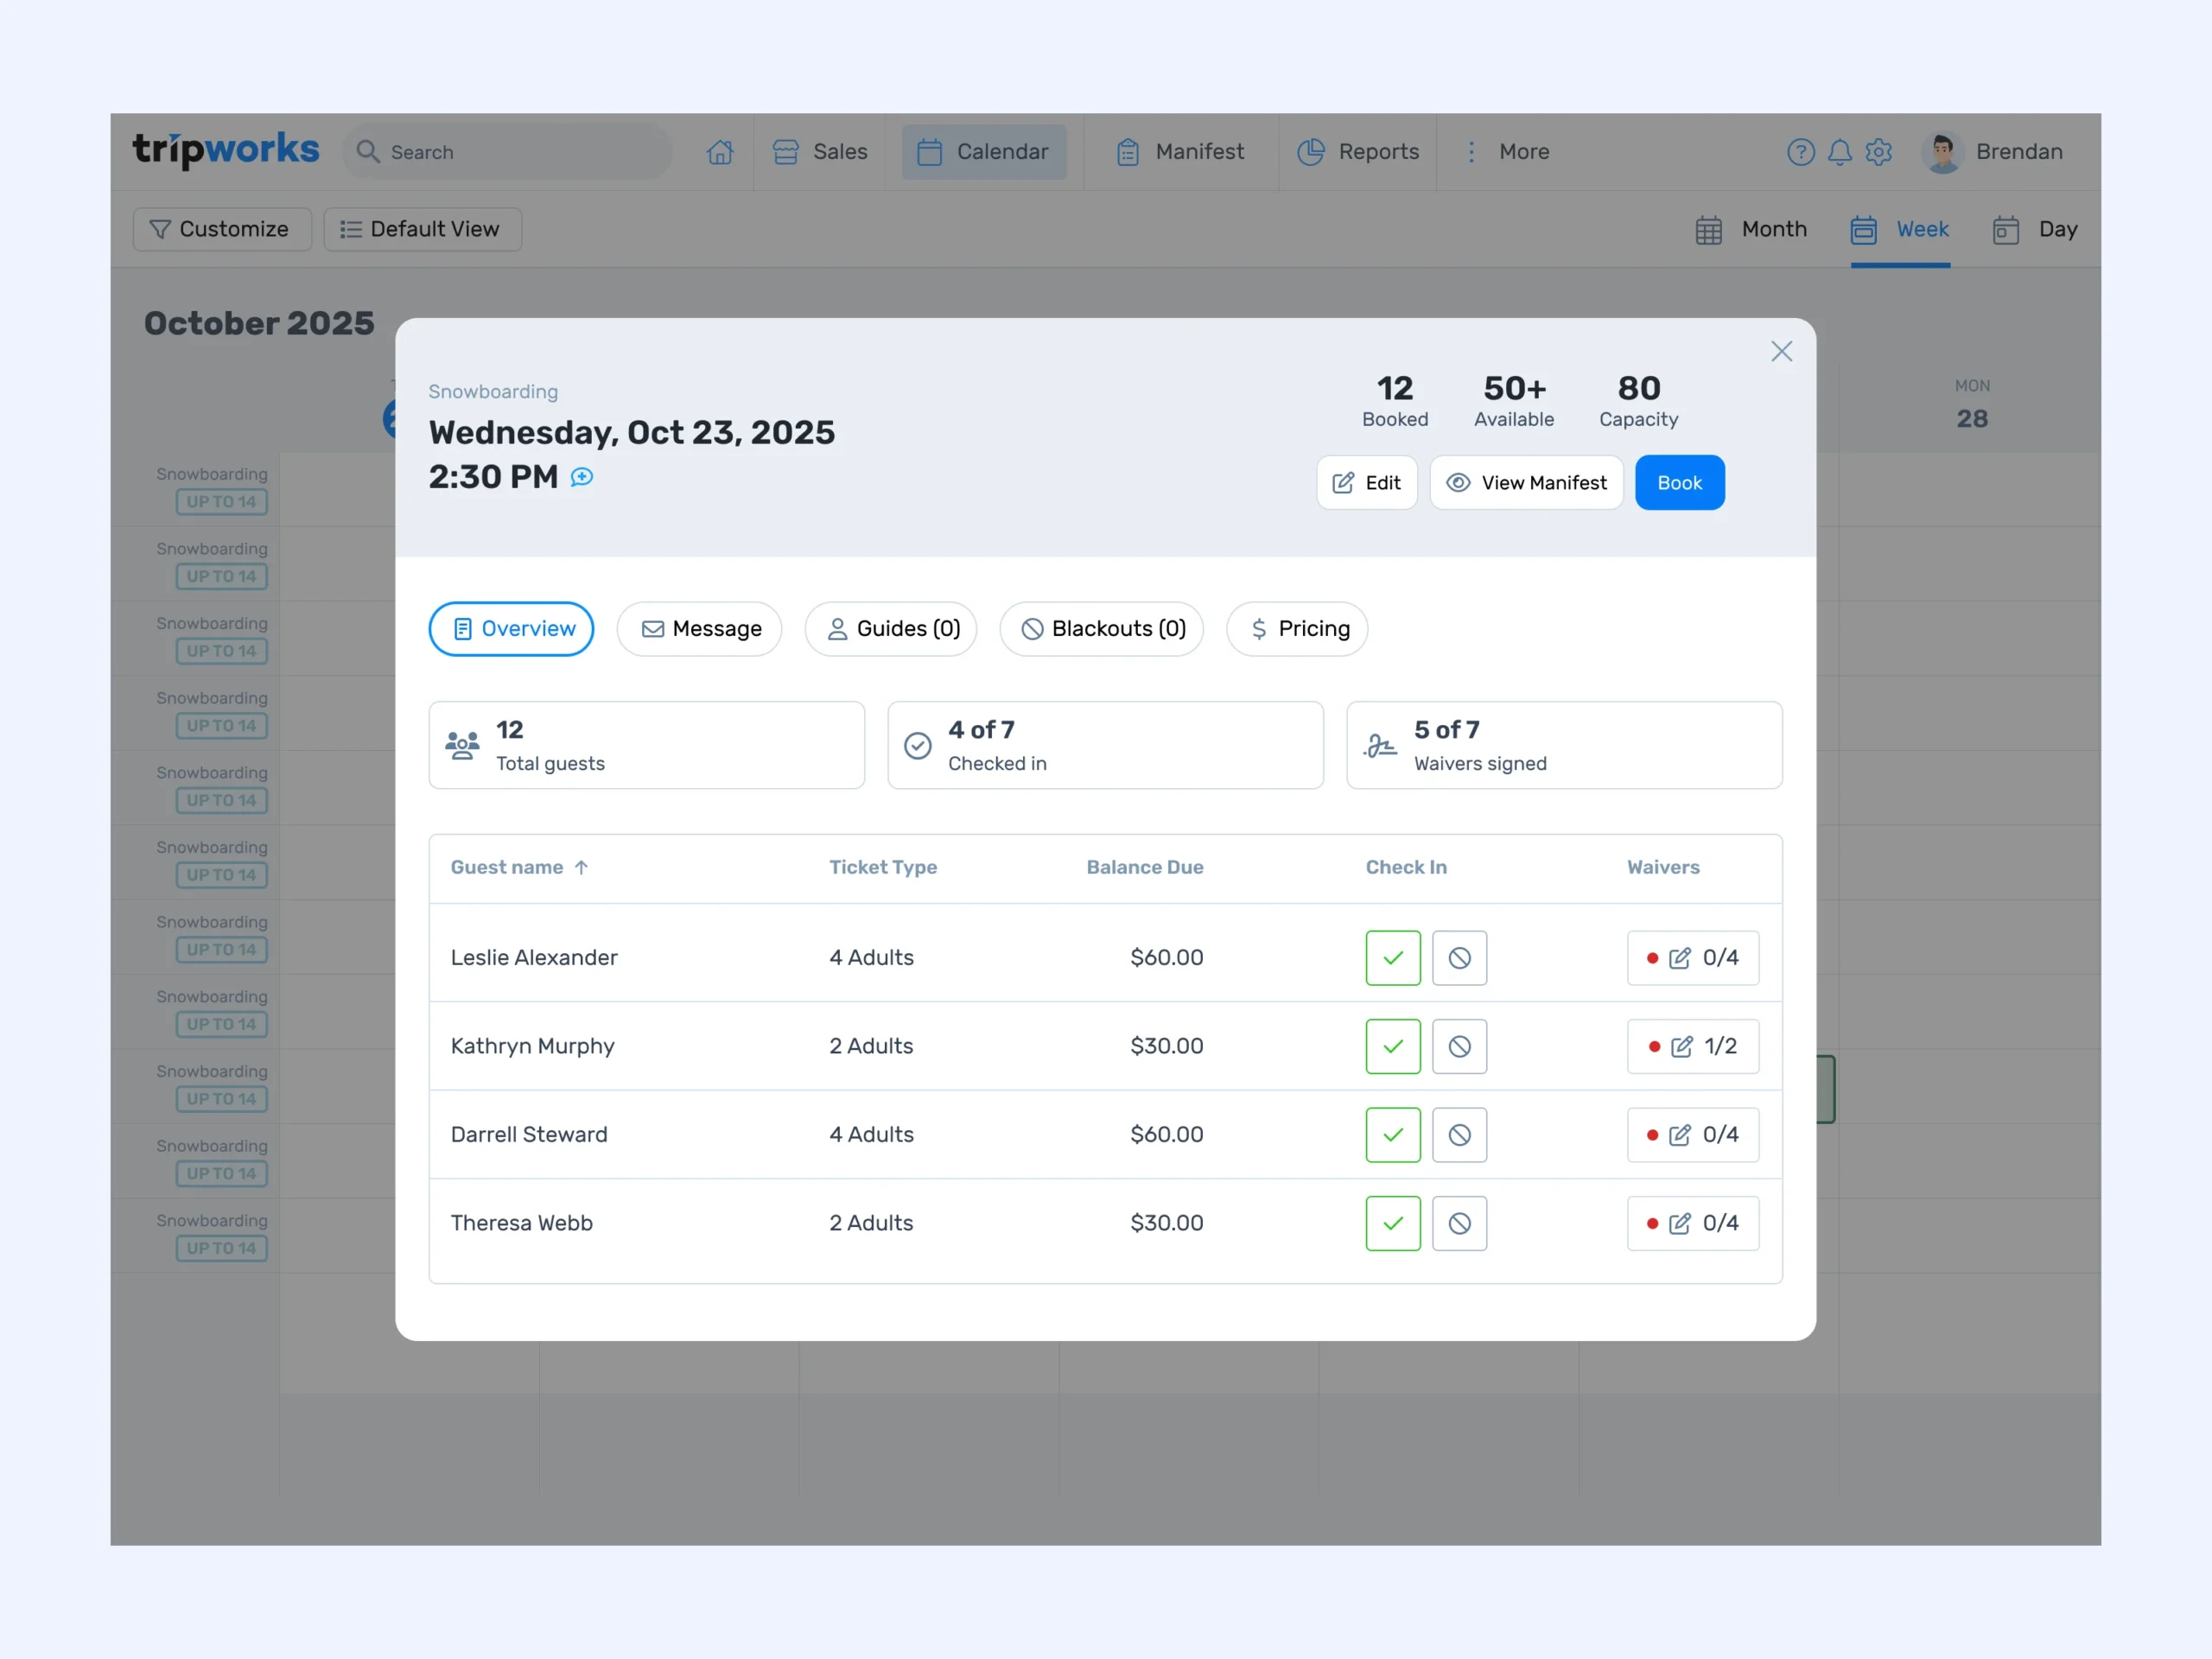Click the Customize filter button
The width and height of the screenshot is (2212, 1659).
pos(222,229)
